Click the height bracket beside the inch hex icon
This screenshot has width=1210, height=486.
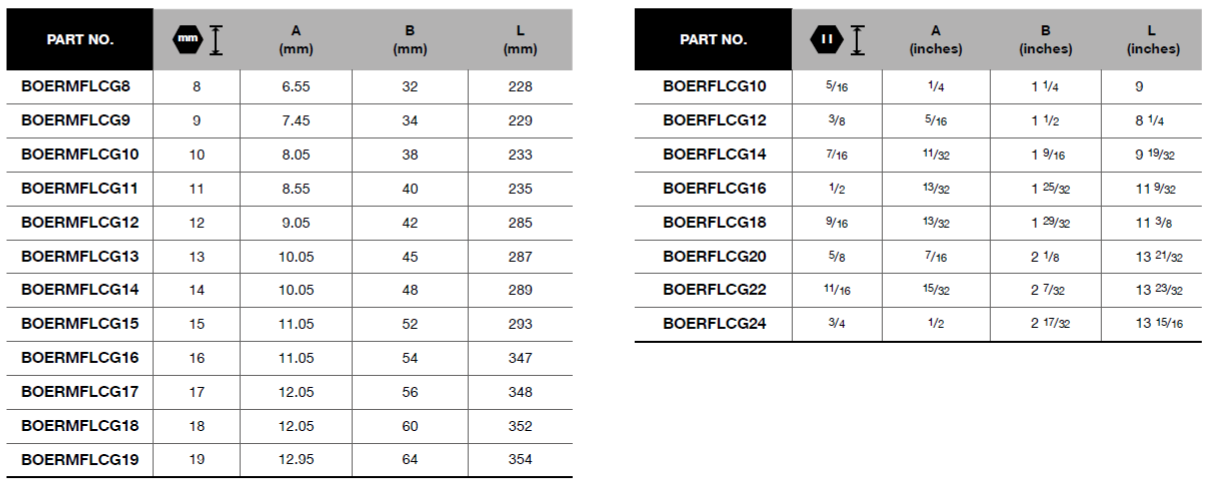(x=856, y=40)
